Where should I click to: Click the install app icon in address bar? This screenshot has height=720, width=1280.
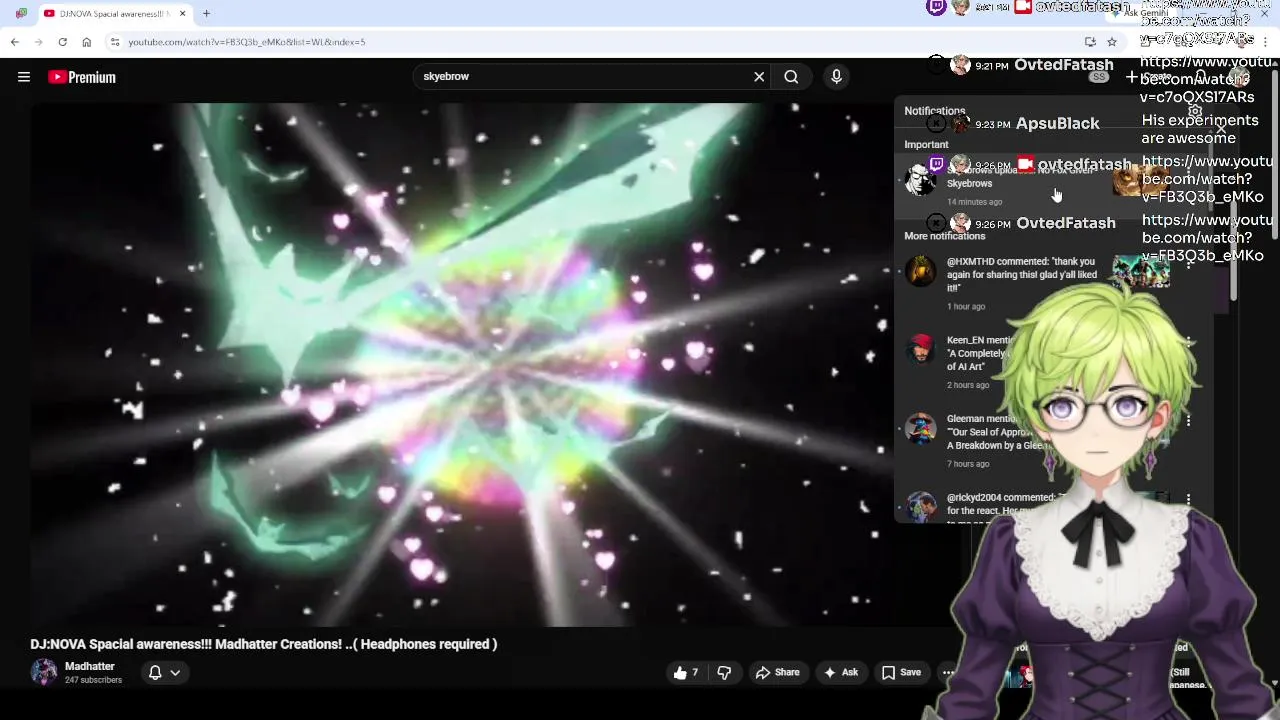1090,42
